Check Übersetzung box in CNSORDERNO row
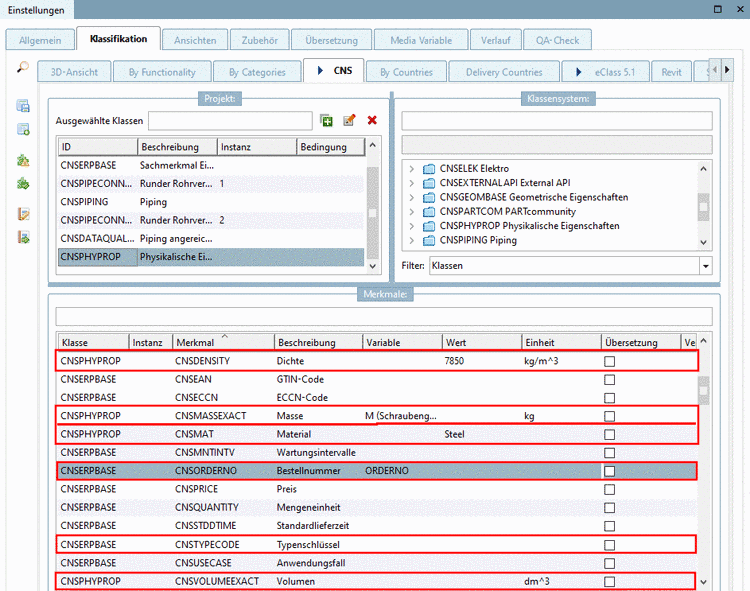750x591 pixels. coord(610,471)
